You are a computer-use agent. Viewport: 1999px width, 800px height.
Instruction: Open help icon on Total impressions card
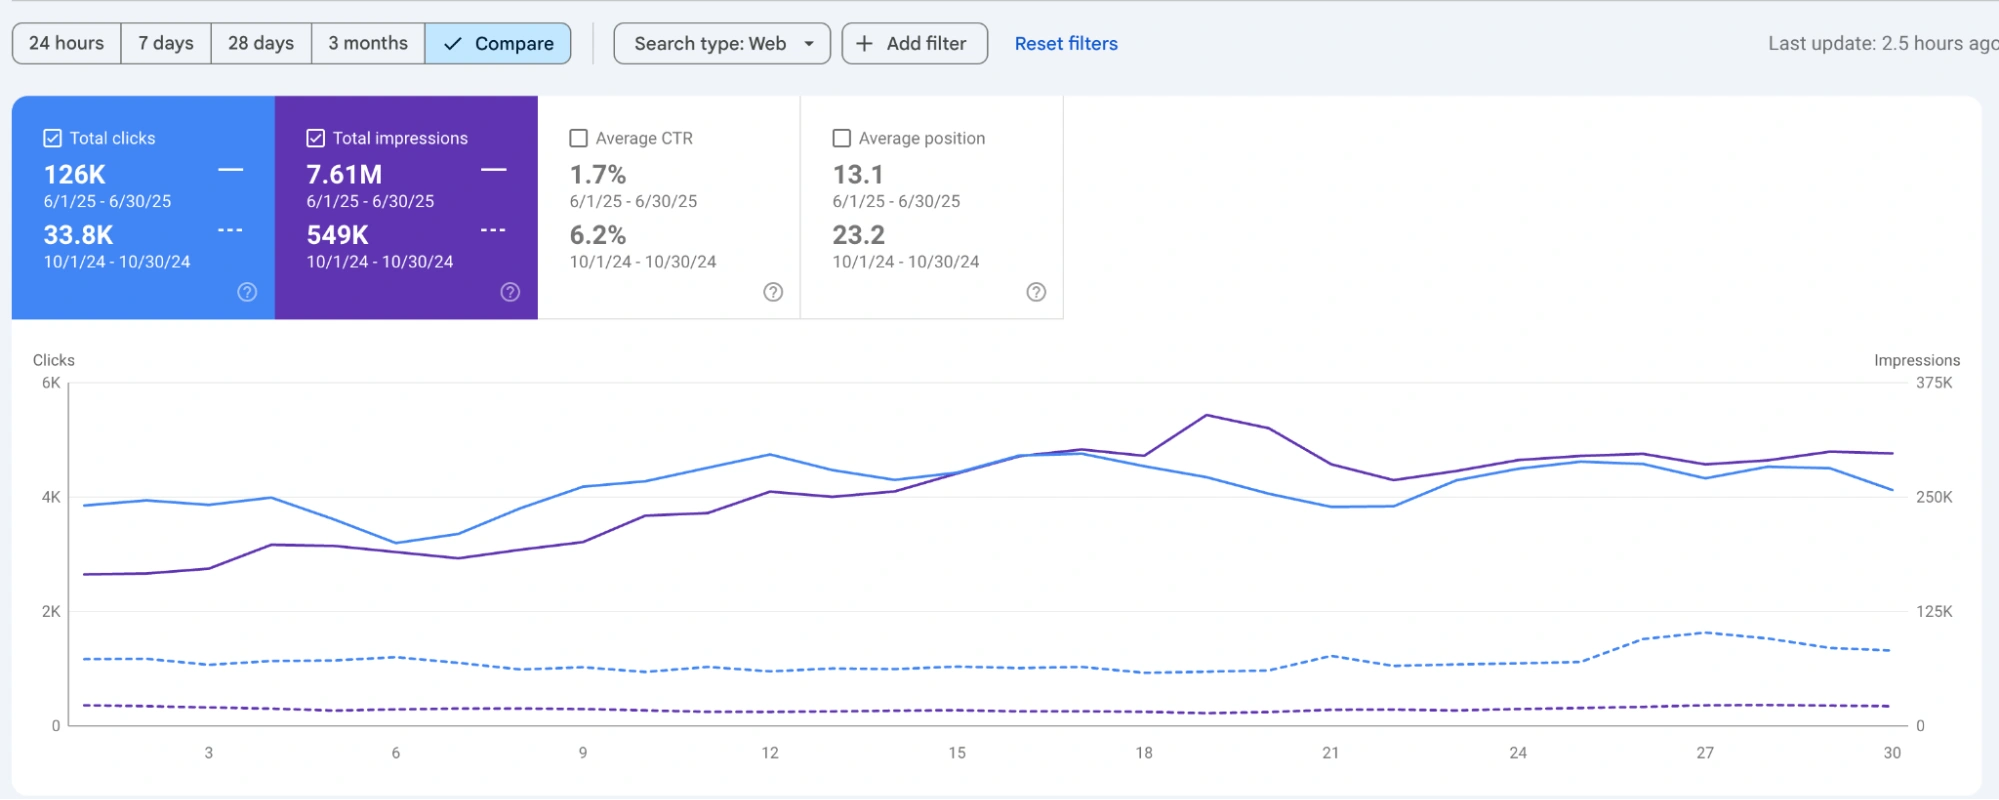click(x=510, y=292)
